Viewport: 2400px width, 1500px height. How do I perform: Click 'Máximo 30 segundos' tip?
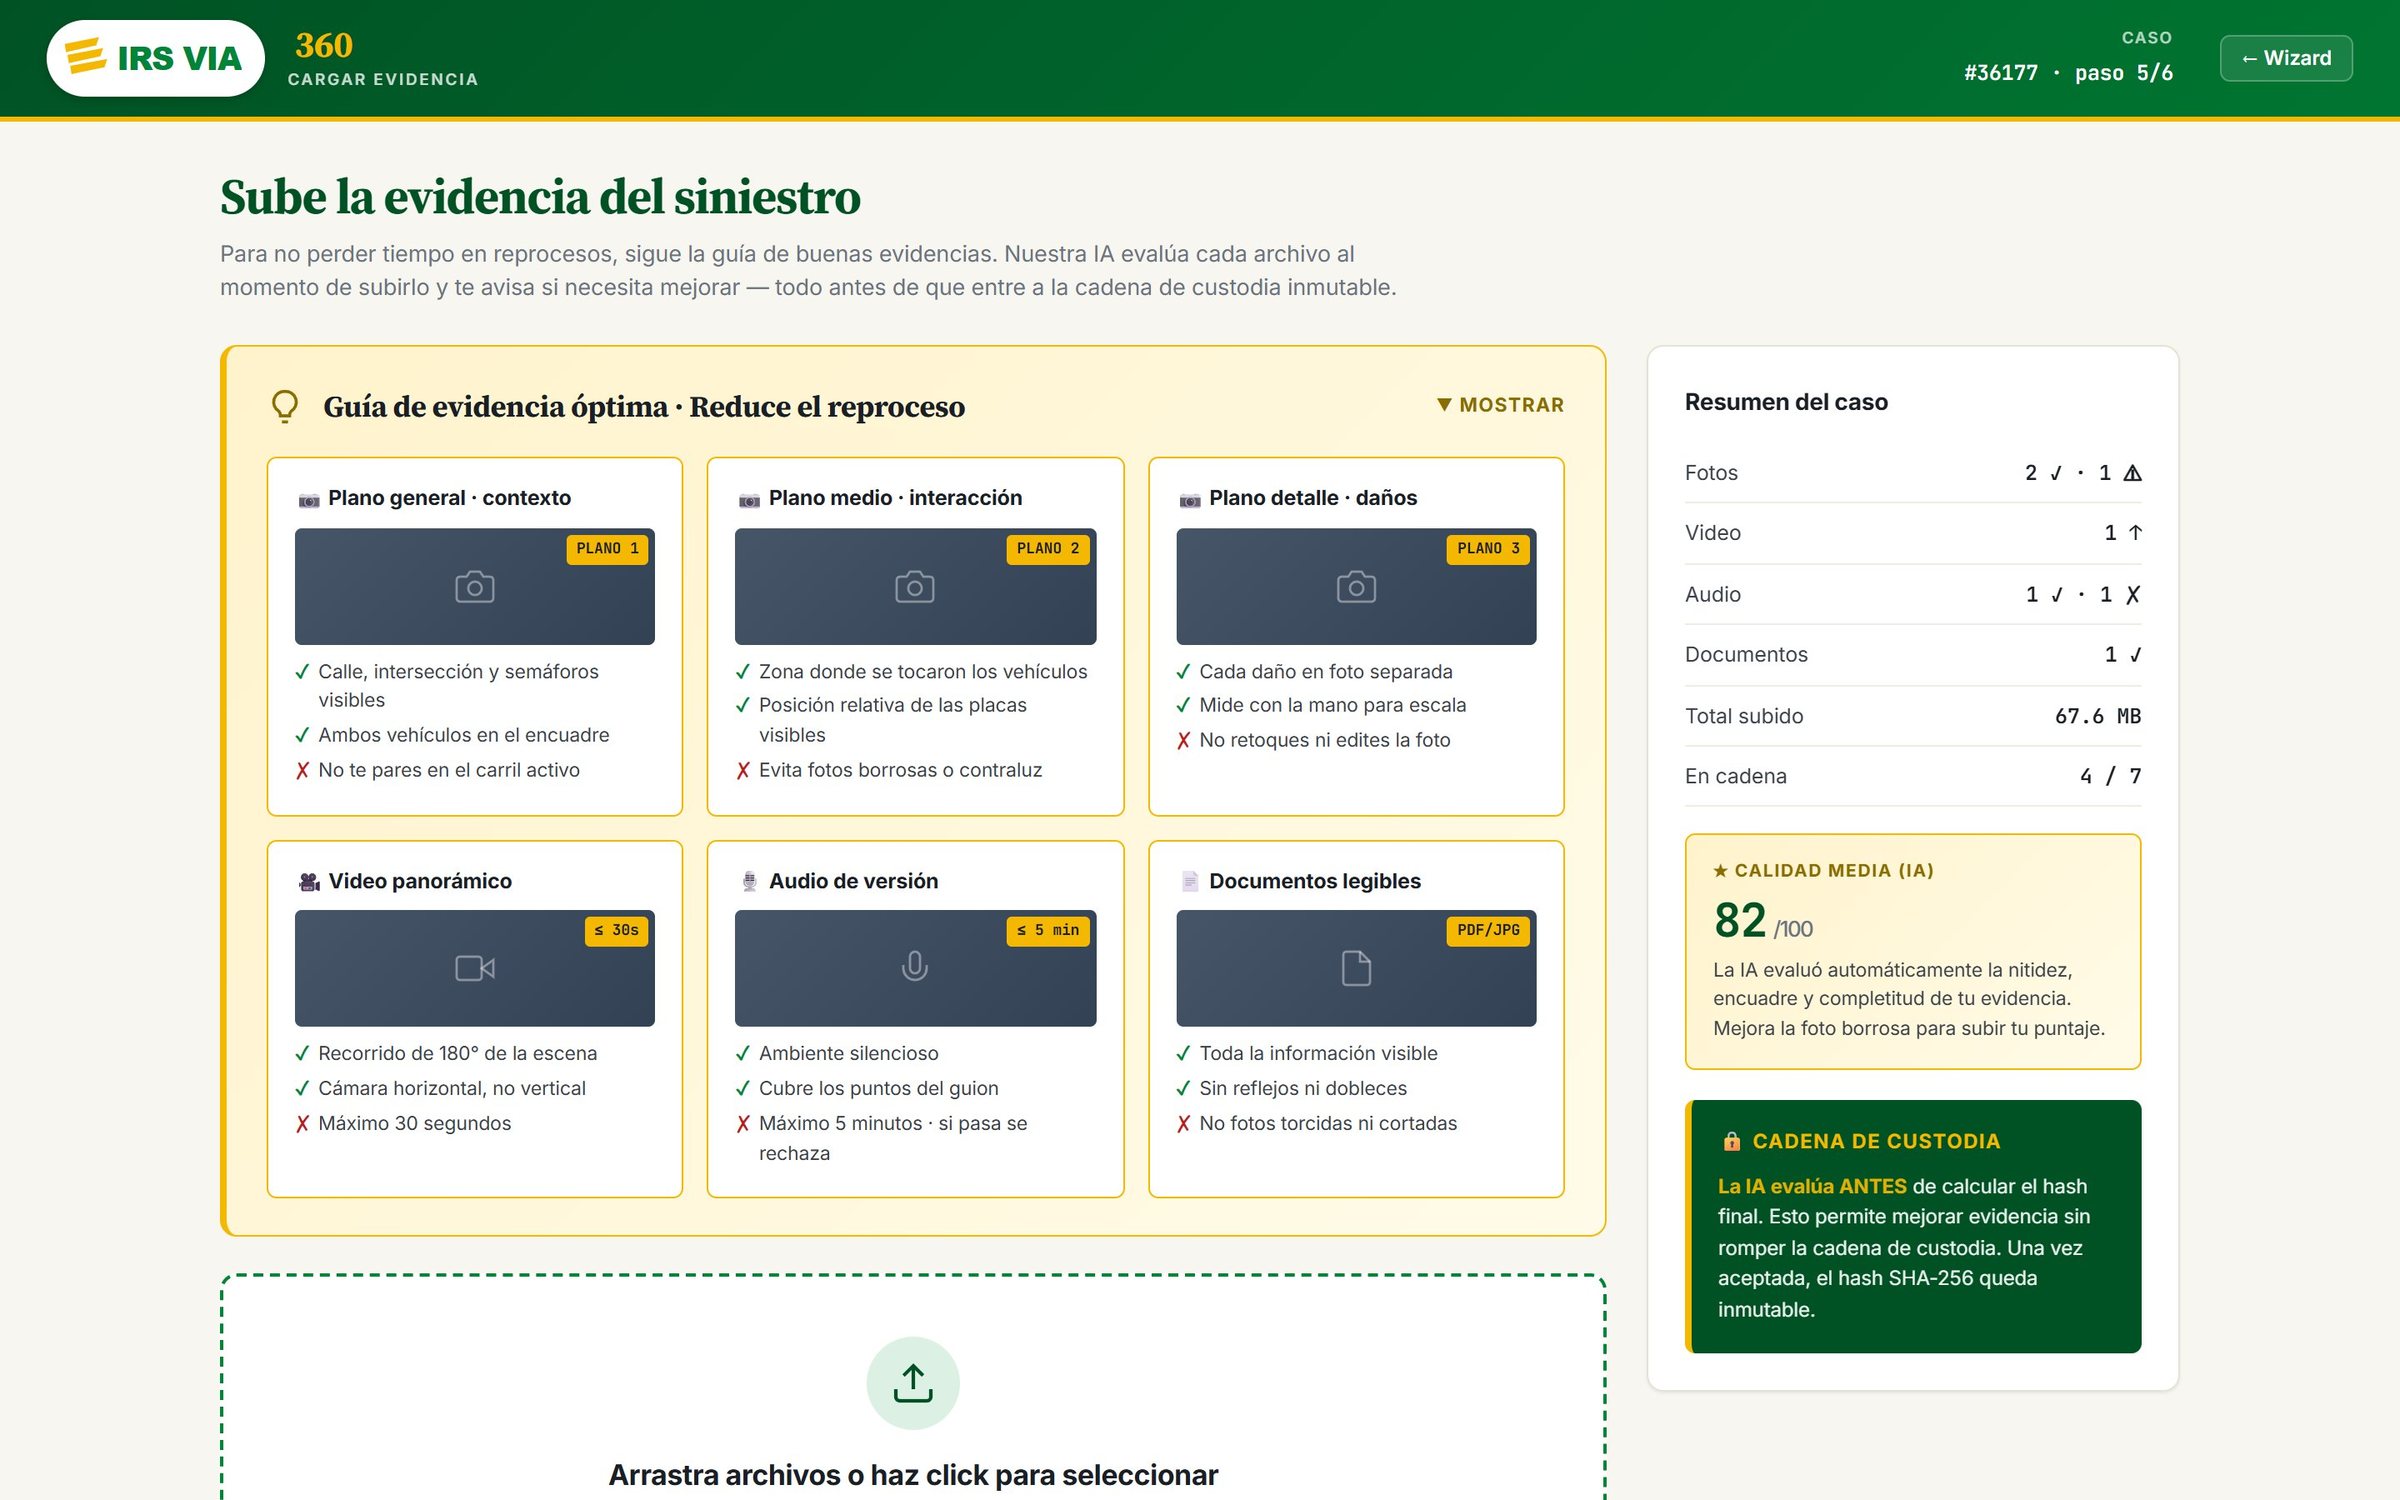(x=415, y=1123)
